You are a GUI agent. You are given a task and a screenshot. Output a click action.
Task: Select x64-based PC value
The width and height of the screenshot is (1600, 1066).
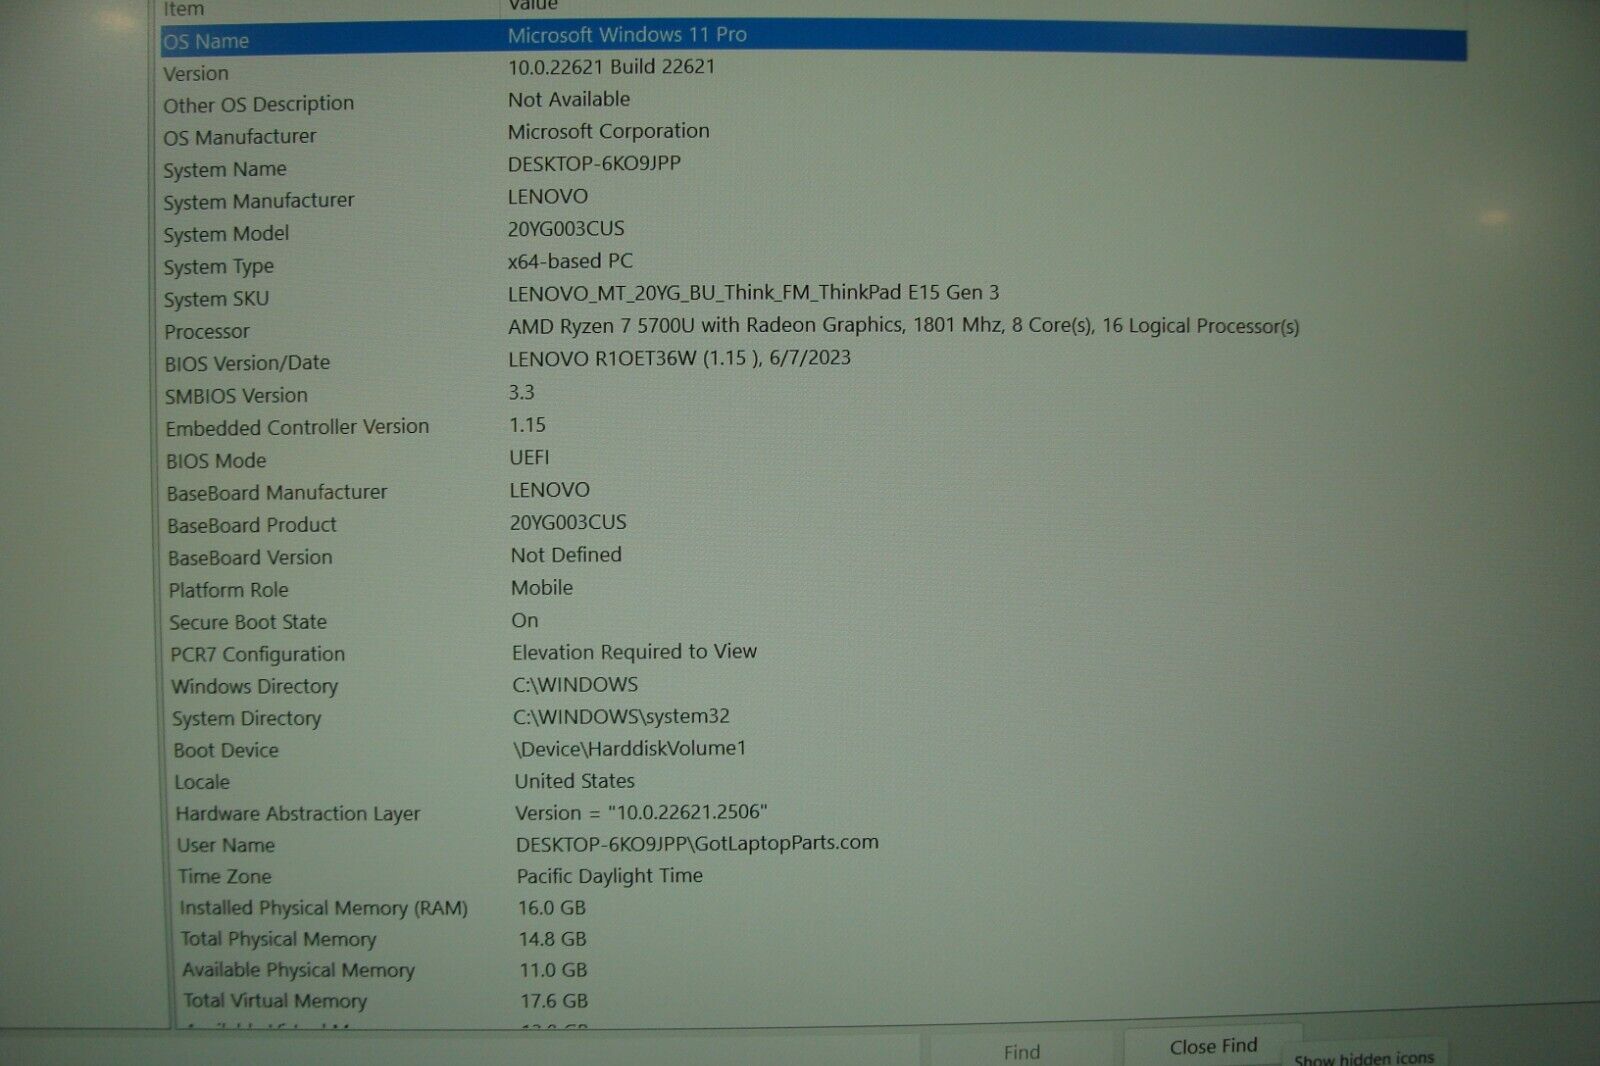click(570, 261)
